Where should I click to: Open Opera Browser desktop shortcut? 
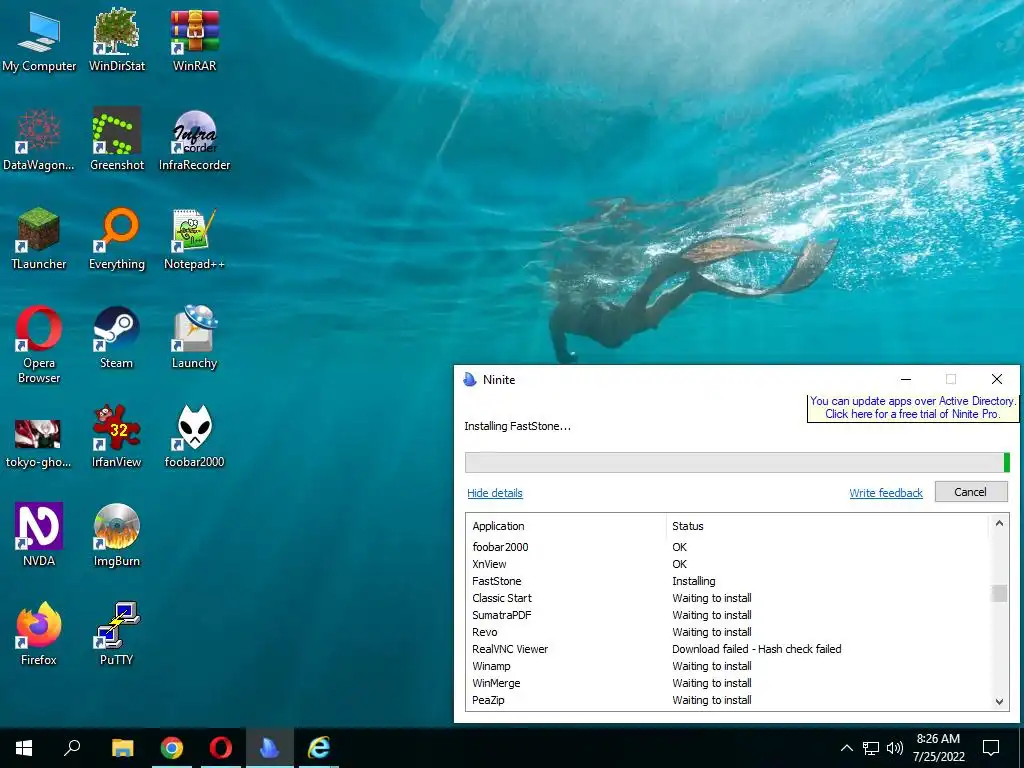pyautogui.click(x=39, y=345)
